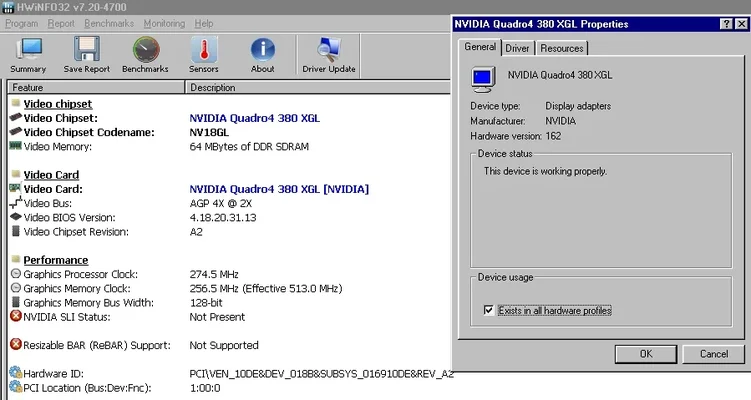Click the bus icon beside Video Bus
This screenshot has height=400, width=751.
pos(16,202)
